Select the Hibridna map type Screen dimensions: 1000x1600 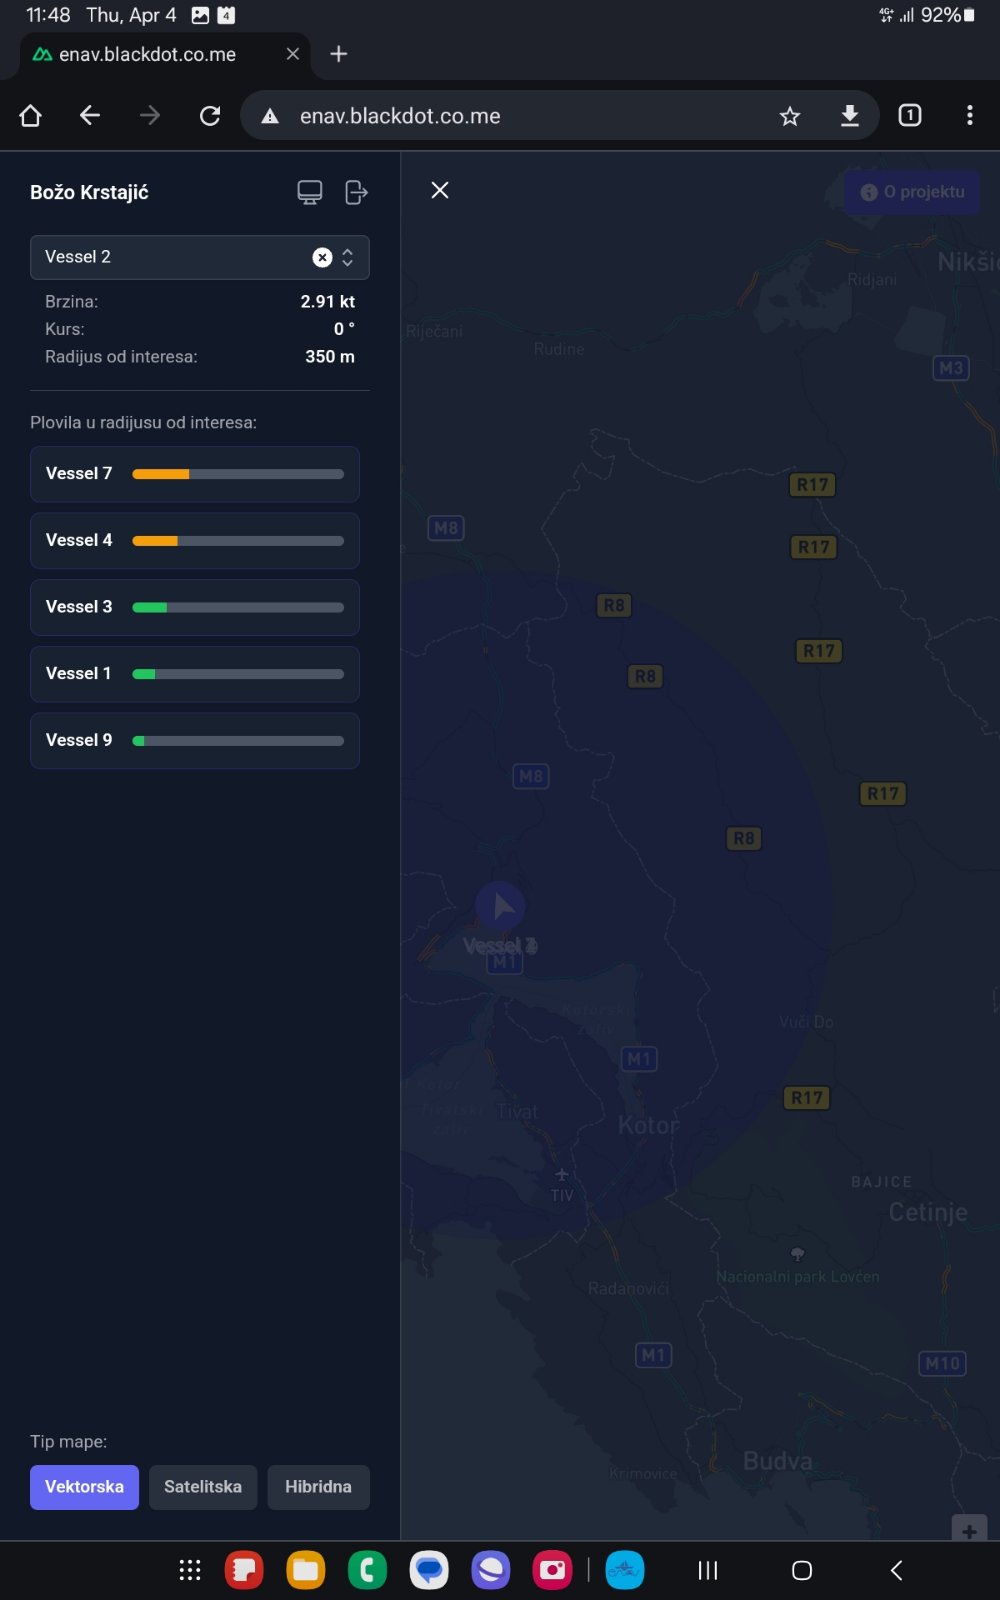[318, 1487]
